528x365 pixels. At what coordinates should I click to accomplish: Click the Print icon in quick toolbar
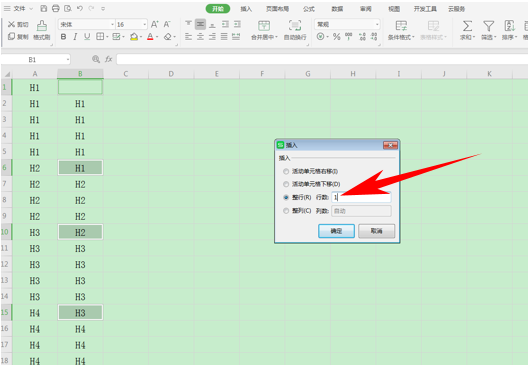coord(56,9)
